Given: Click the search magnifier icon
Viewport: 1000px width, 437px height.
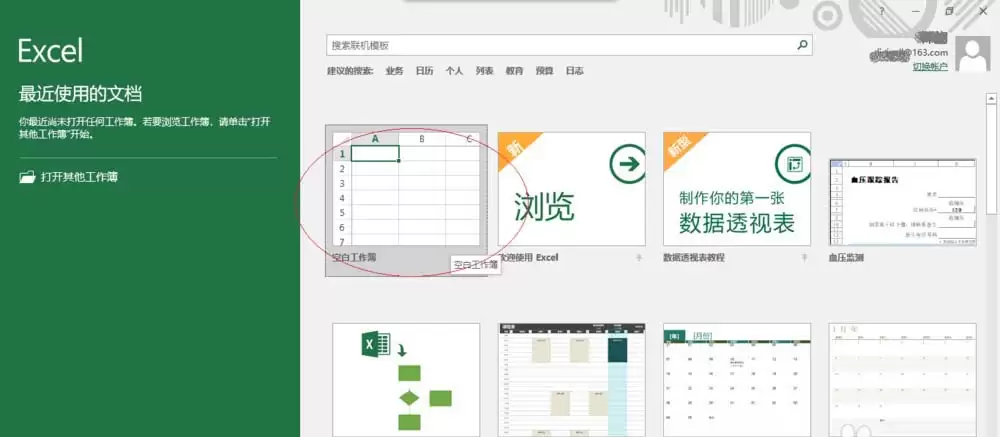Looking at the screenshot, I should tap(802, 45).
